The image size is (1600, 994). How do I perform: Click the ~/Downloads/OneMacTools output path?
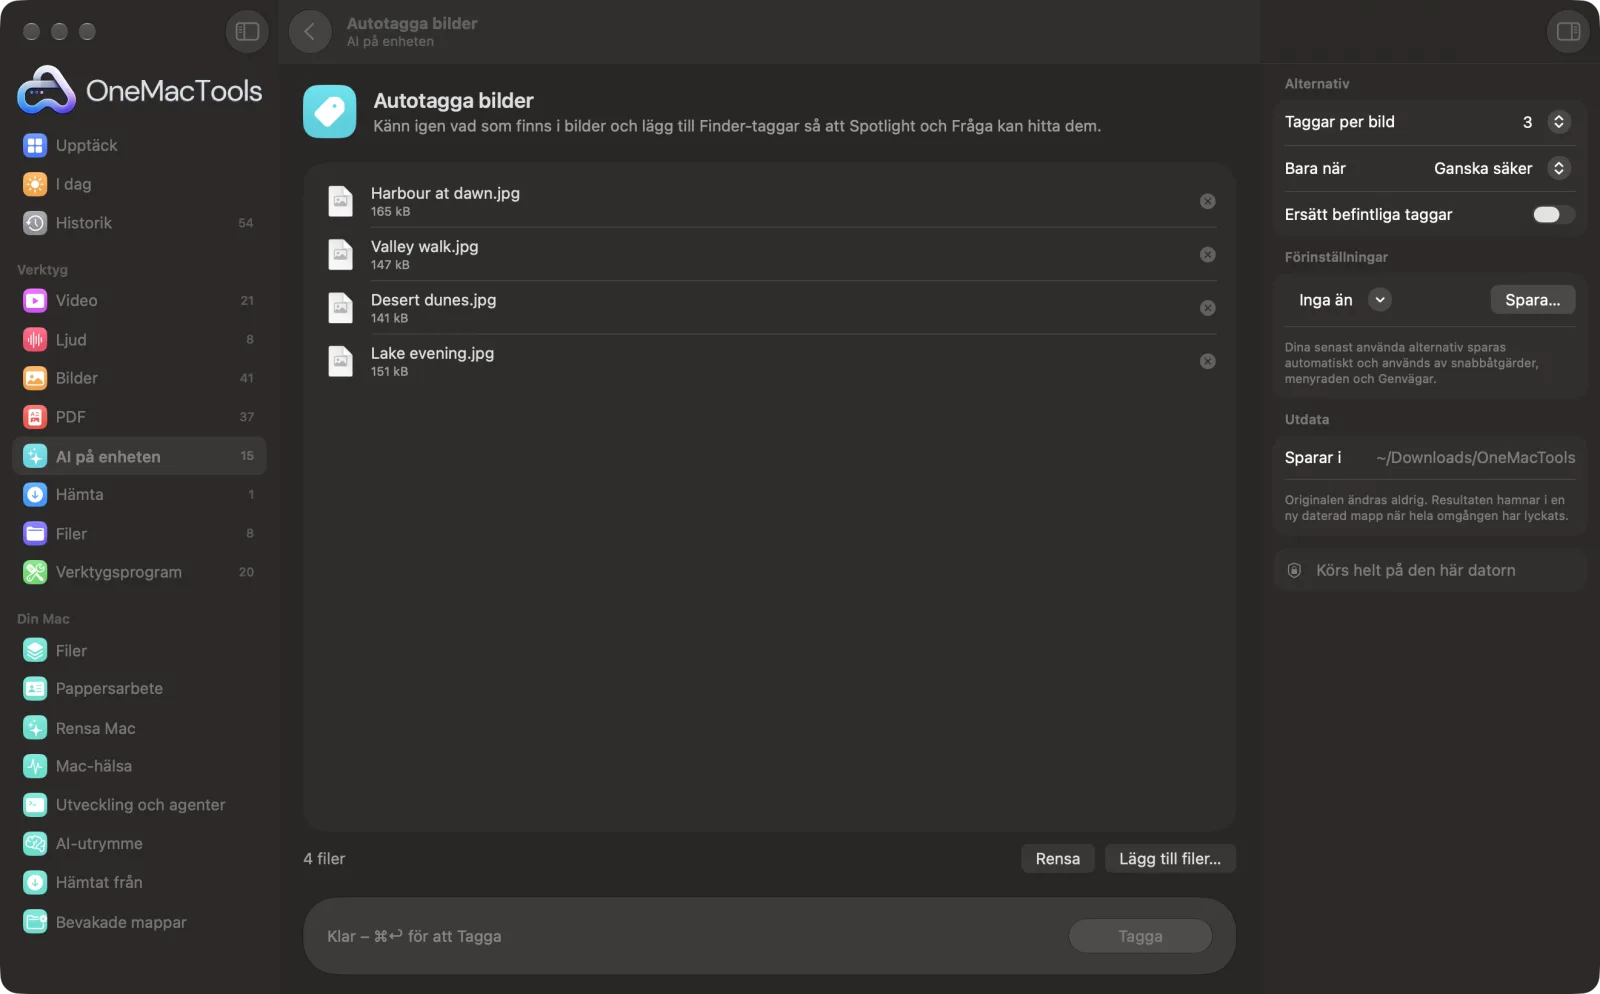(x=1475, y=457)
